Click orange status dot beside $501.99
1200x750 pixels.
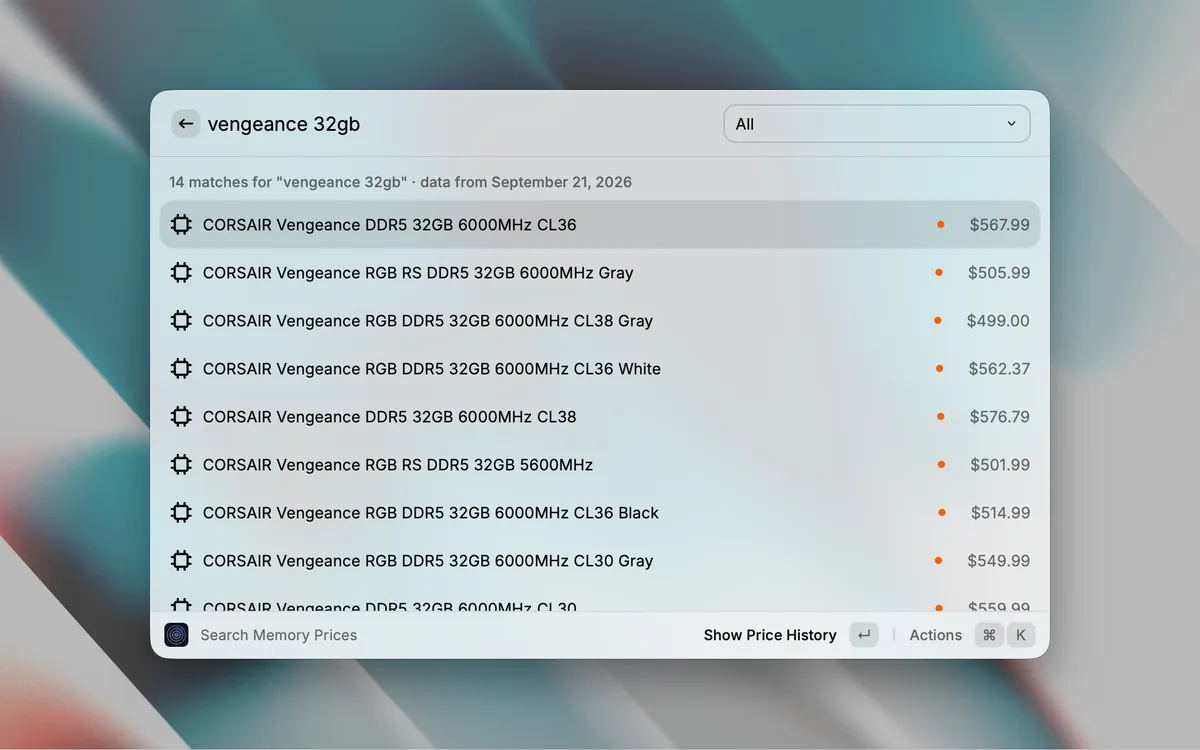(x=942, y=465)
